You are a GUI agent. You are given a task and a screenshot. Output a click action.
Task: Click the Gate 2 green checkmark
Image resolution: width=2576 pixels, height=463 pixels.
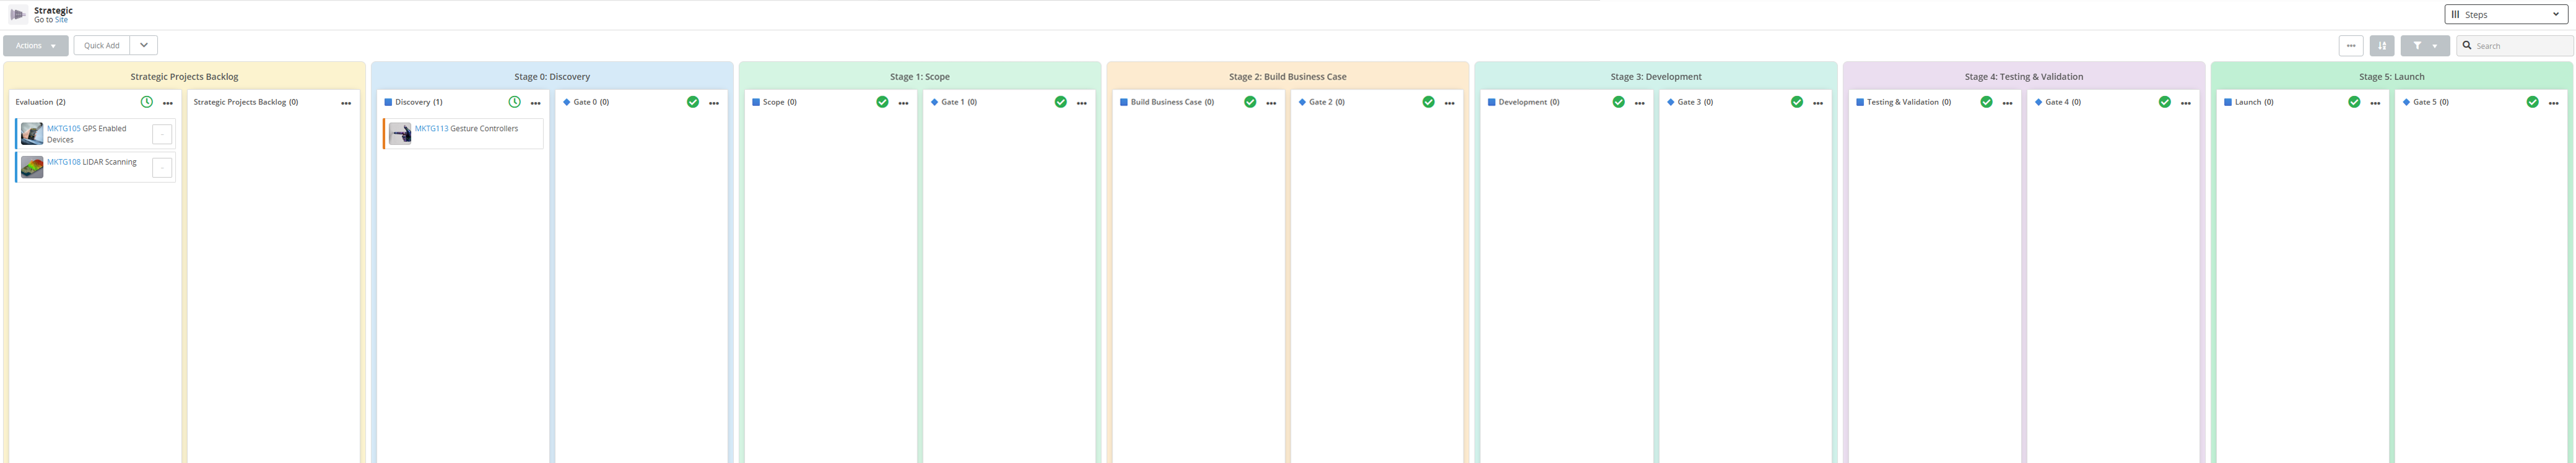click(x=1428, y=102)
